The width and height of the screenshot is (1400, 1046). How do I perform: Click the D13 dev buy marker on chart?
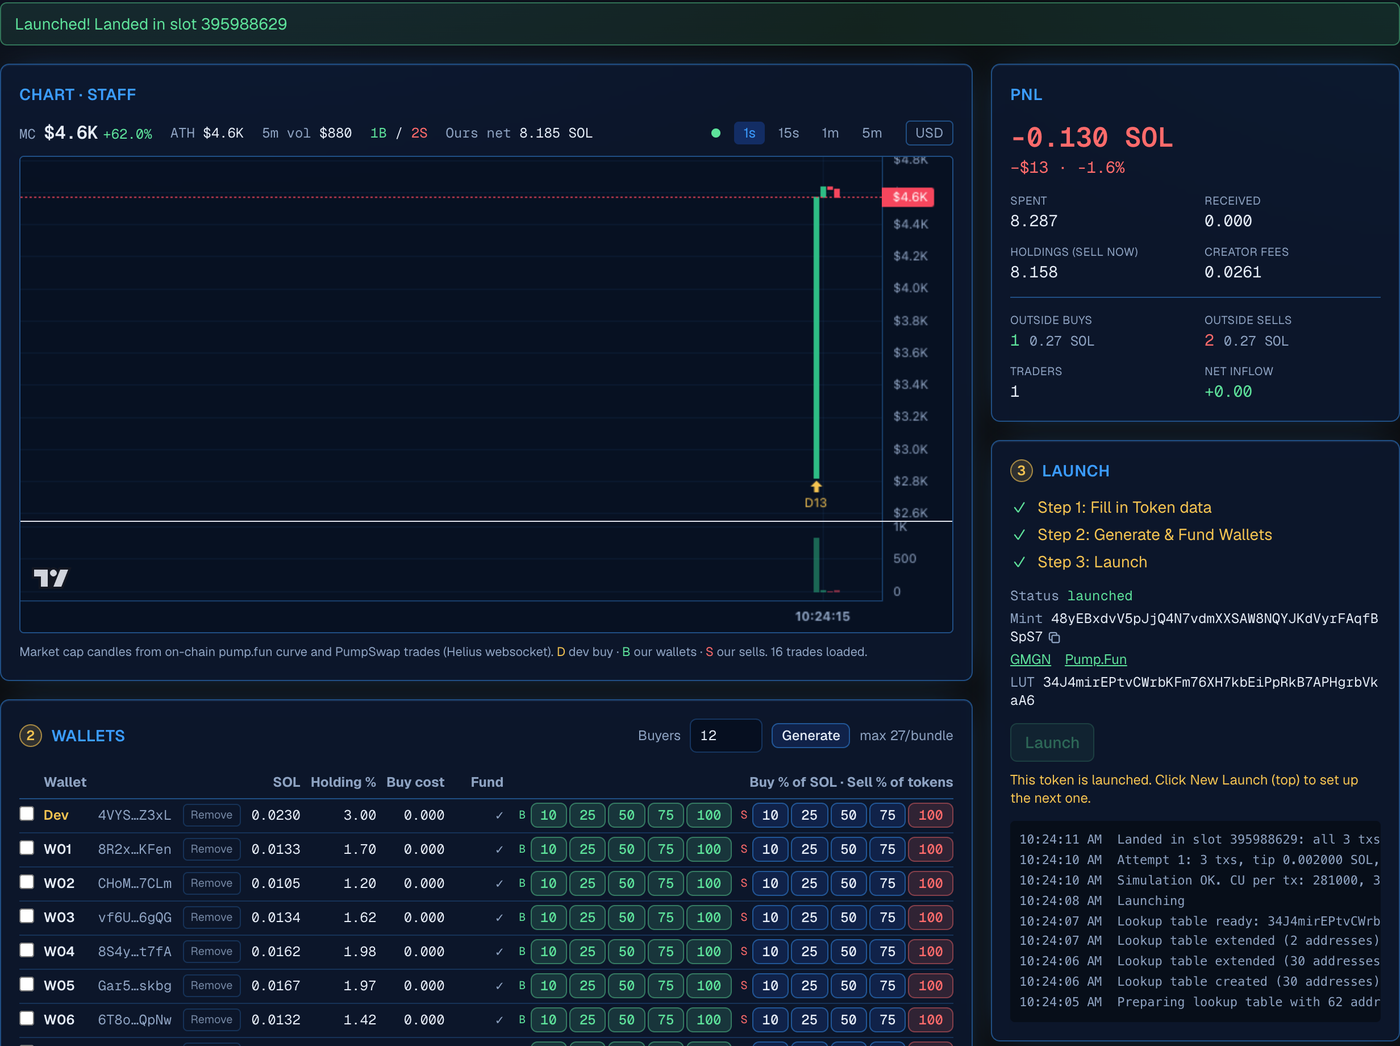click(x=816, y=495)
